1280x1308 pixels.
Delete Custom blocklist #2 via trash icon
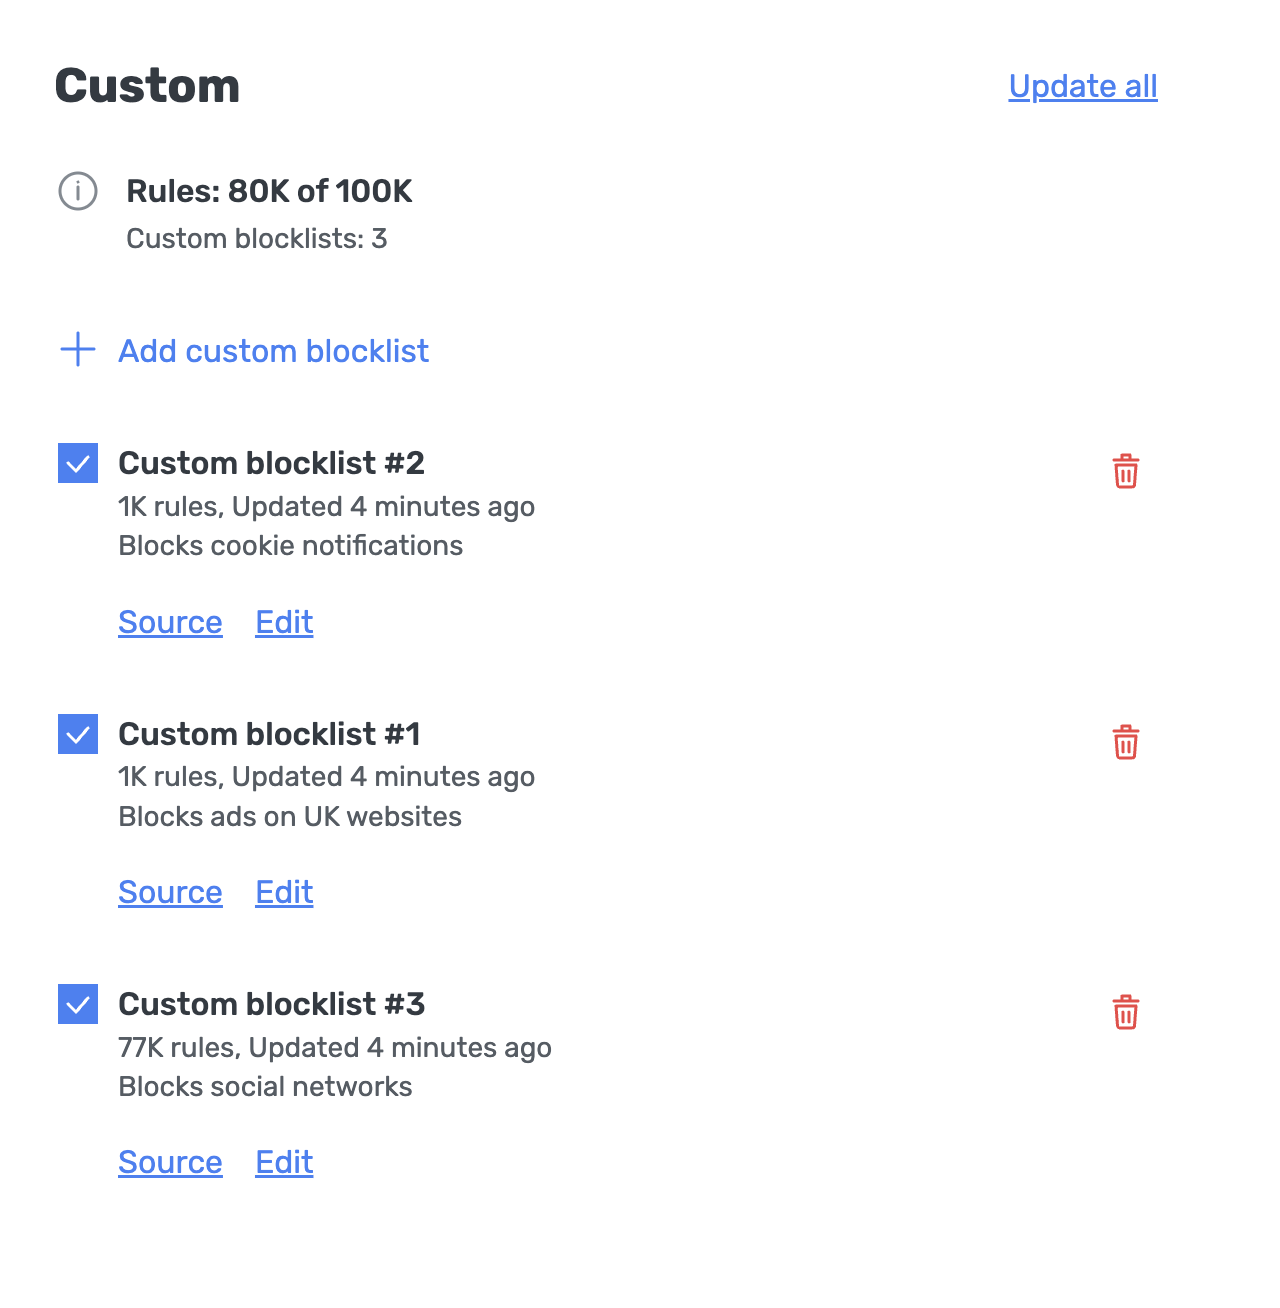(1126, 472)
